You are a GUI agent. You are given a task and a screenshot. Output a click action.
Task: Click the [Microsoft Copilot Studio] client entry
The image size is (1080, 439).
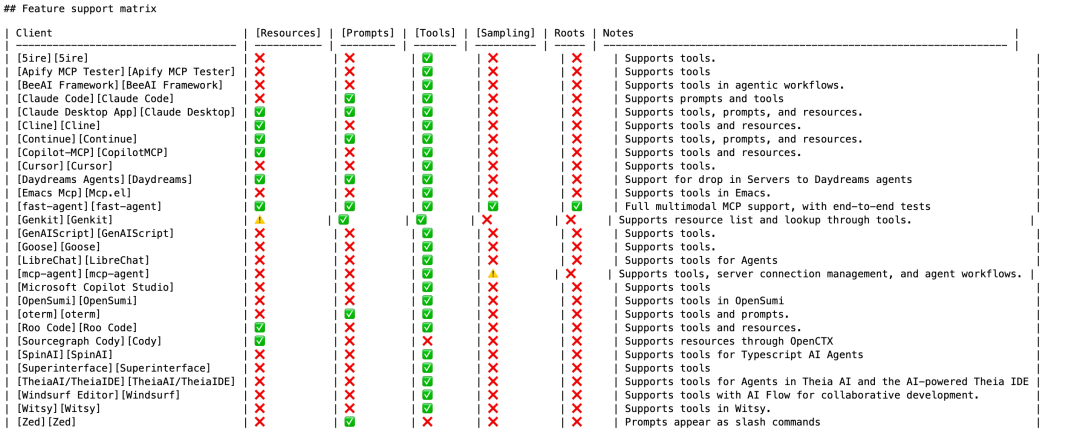[83, 287]
